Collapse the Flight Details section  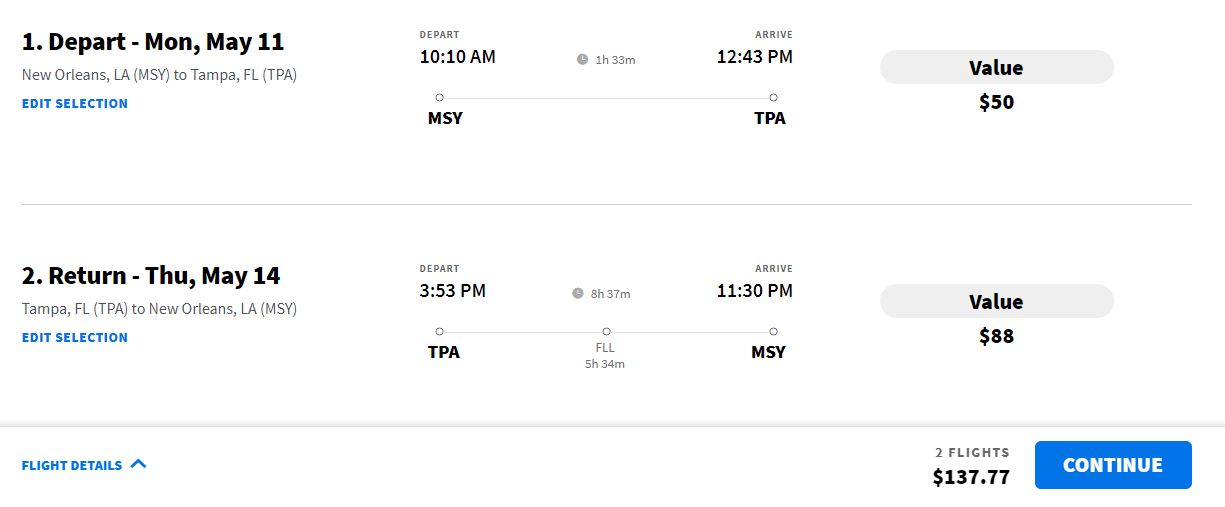pos(84,465)
